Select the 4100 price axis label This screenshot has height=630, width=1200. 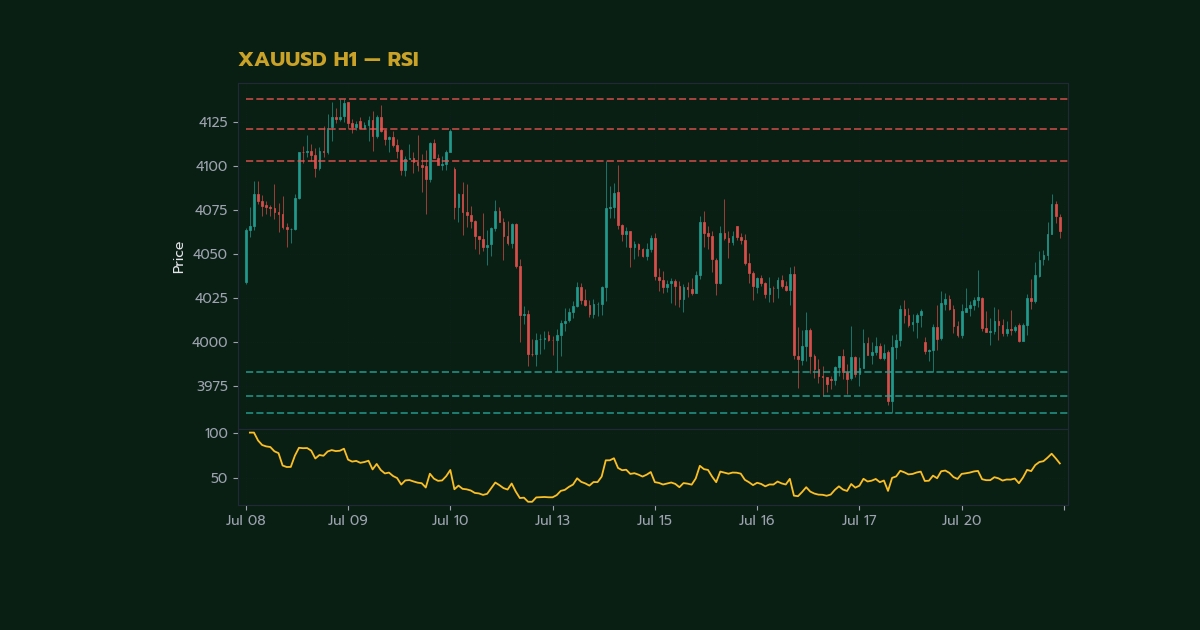click(x=213, y=166)
